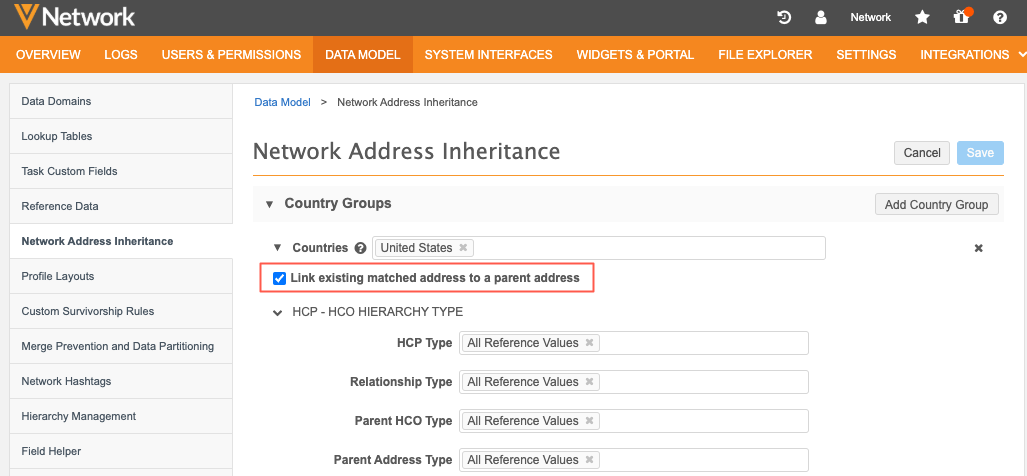Click the user profile icon

(821, 17)
